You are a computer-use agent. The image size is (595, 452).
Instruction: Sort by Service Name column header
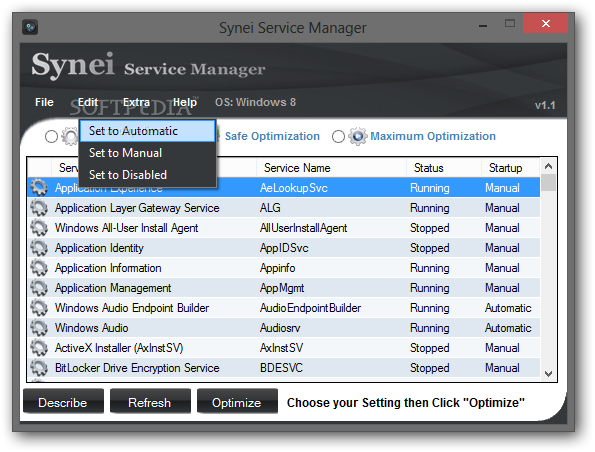pos(331,168)
